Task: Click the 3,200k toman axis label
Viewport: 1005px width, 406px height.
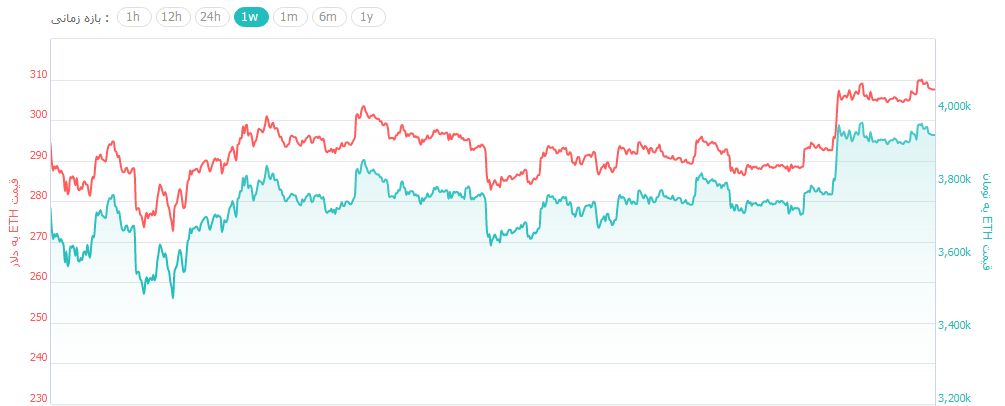Action: coord(959,398)
